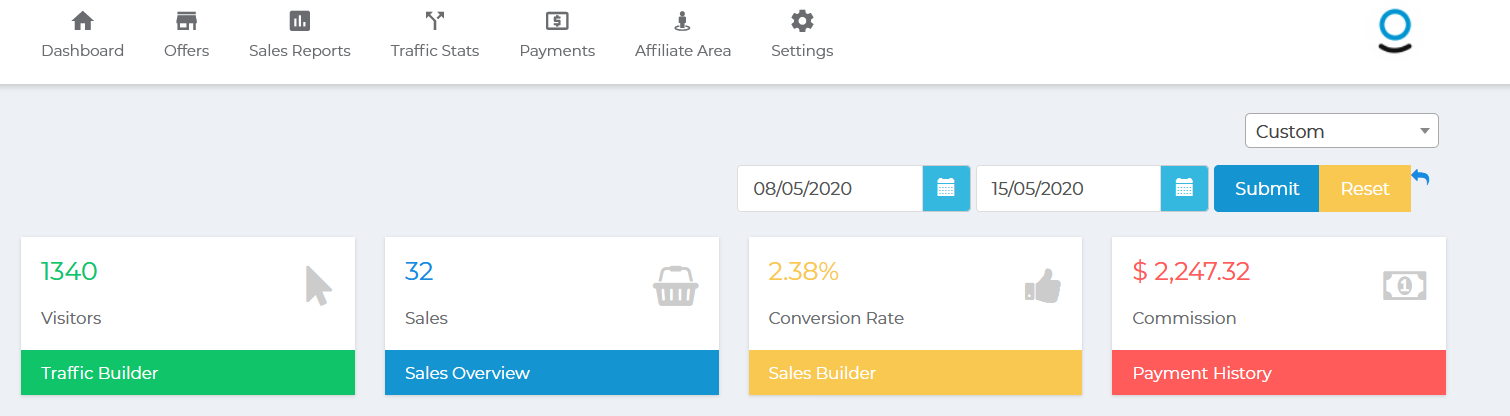Open the end date calendar picker

tap(1184, 188)
